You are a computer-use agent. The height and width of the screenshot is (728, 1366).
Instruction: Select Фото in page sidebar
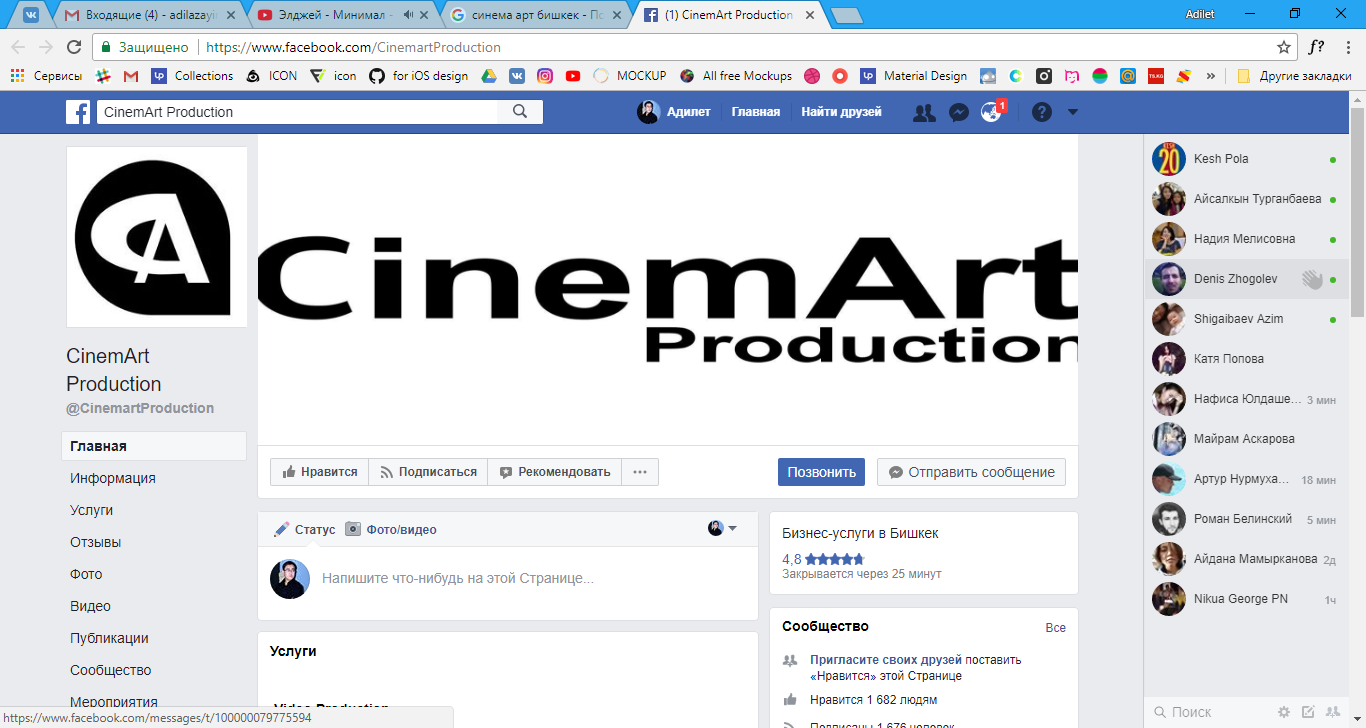coord(86,574)
